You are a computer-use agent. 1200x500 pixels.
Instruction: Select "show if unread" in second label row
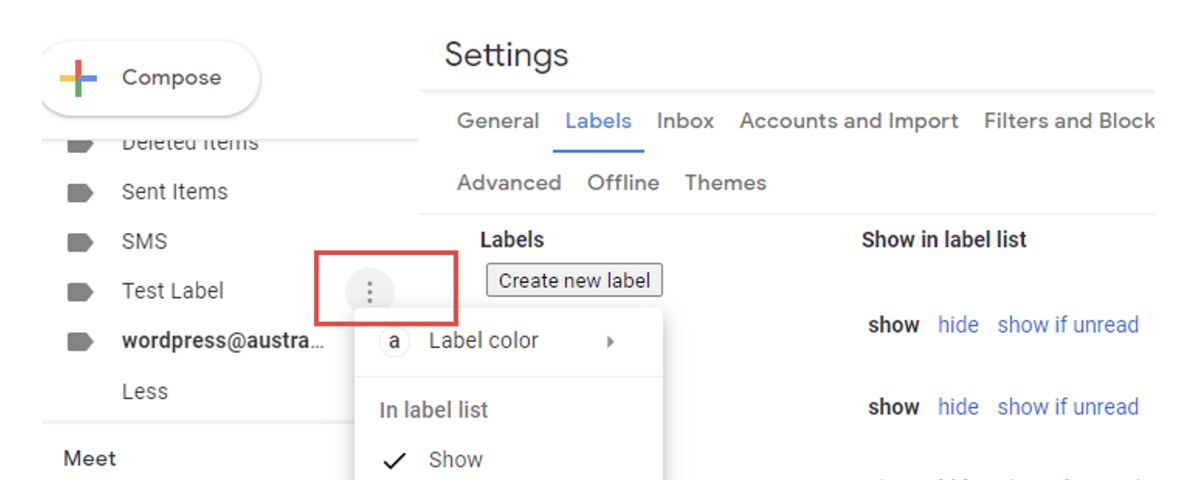(1068, 407)
